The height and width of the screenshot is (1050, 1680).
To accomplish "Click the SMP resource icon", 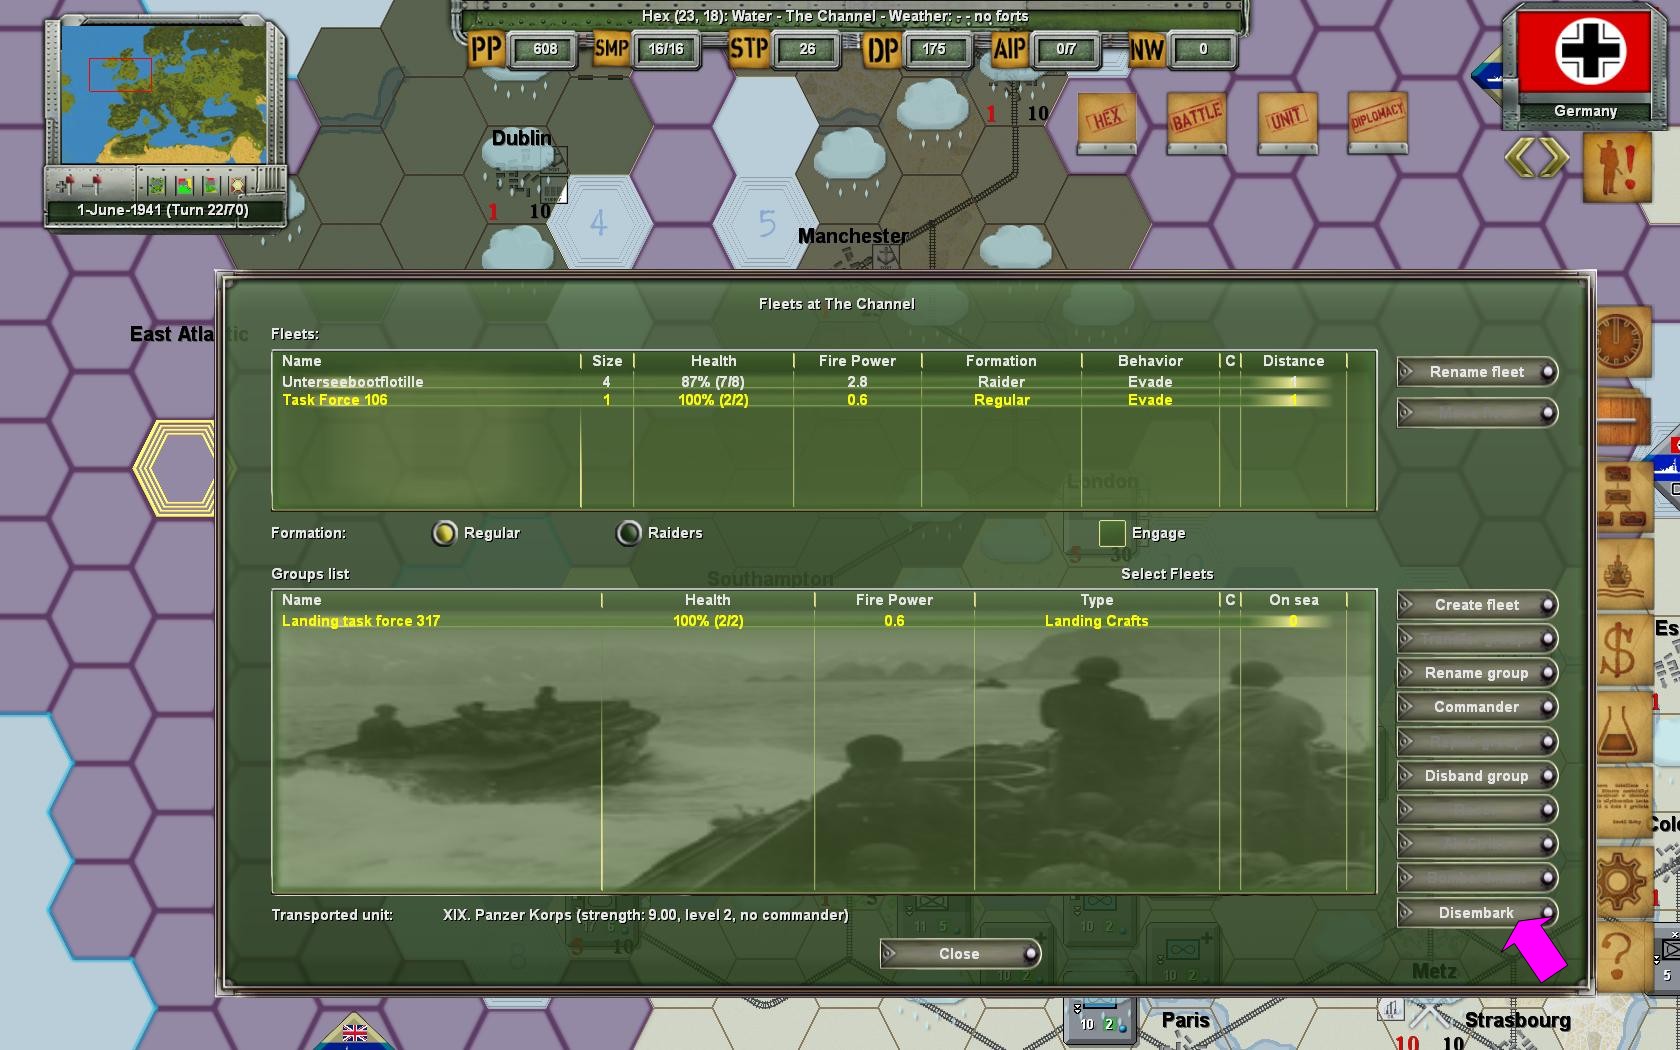I will click(x=611, y=49).
